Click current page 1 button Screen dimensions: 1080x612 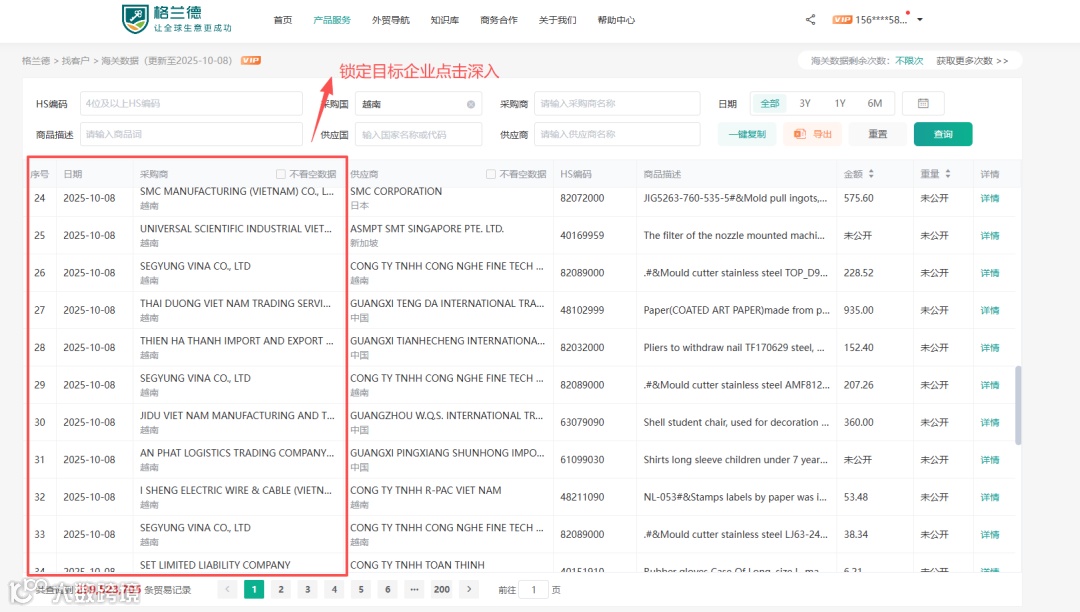coord(254,589)
